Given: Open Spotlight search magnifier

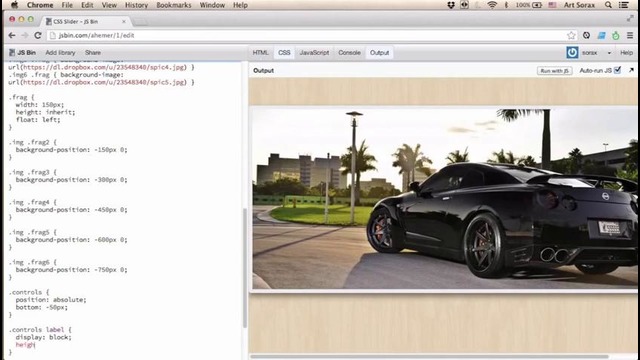Looking at the screenshot, I should click(x=608, y=5).
